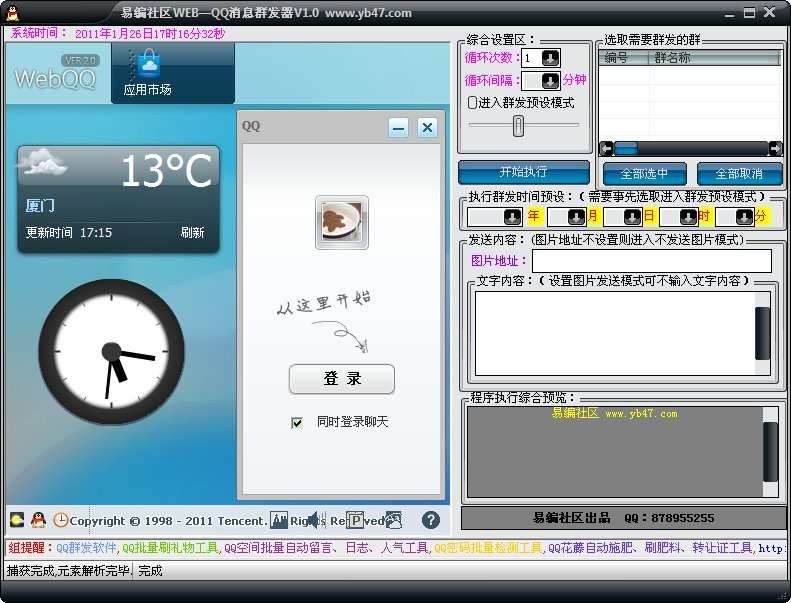Image resolution: width=791 pixels, height=603 pixels.
Task: Click the 全部选中 button
Action: (x=644, y=174)
